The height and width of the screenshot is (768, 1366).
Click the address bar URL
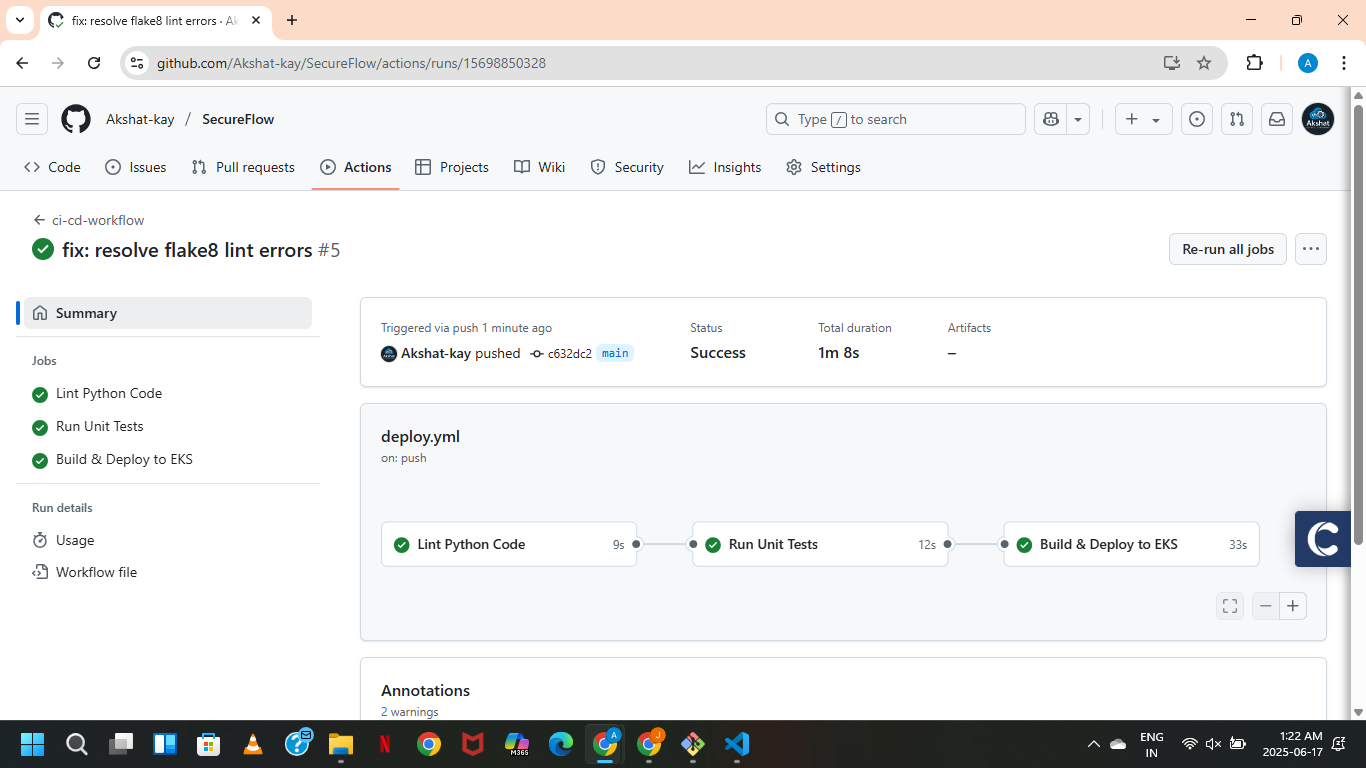point(351,63)
